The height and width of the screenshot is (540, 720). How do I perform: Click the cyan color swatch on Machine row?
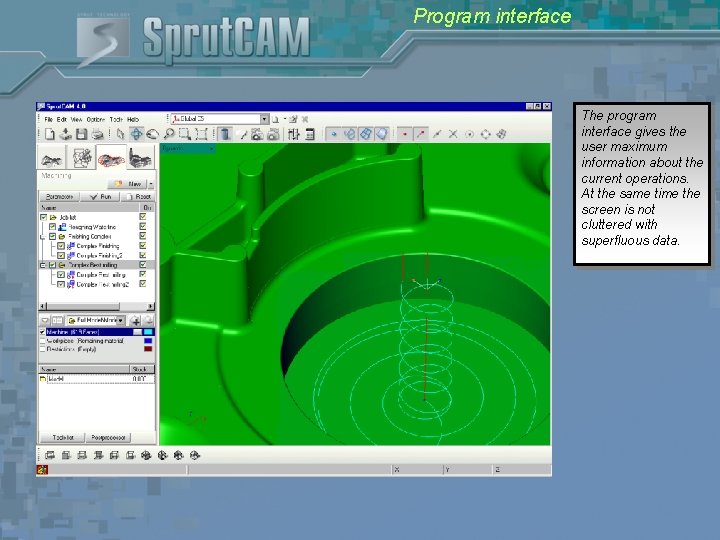coord(148,332)
